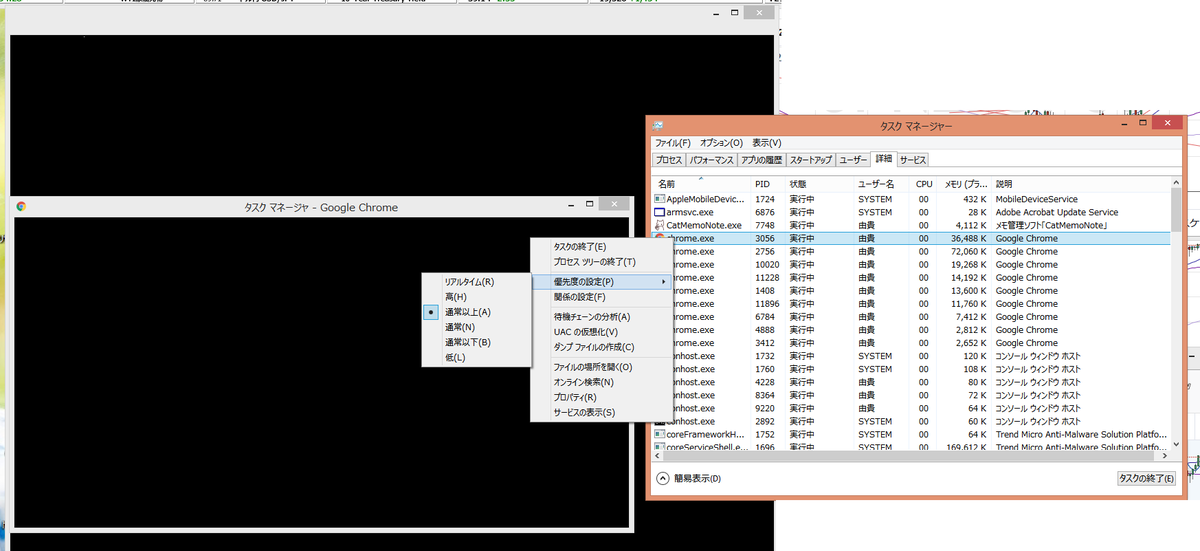Open the ファイル(F) menu
This screenshot has width=1200, height=551.
click(x=672, y=143)
